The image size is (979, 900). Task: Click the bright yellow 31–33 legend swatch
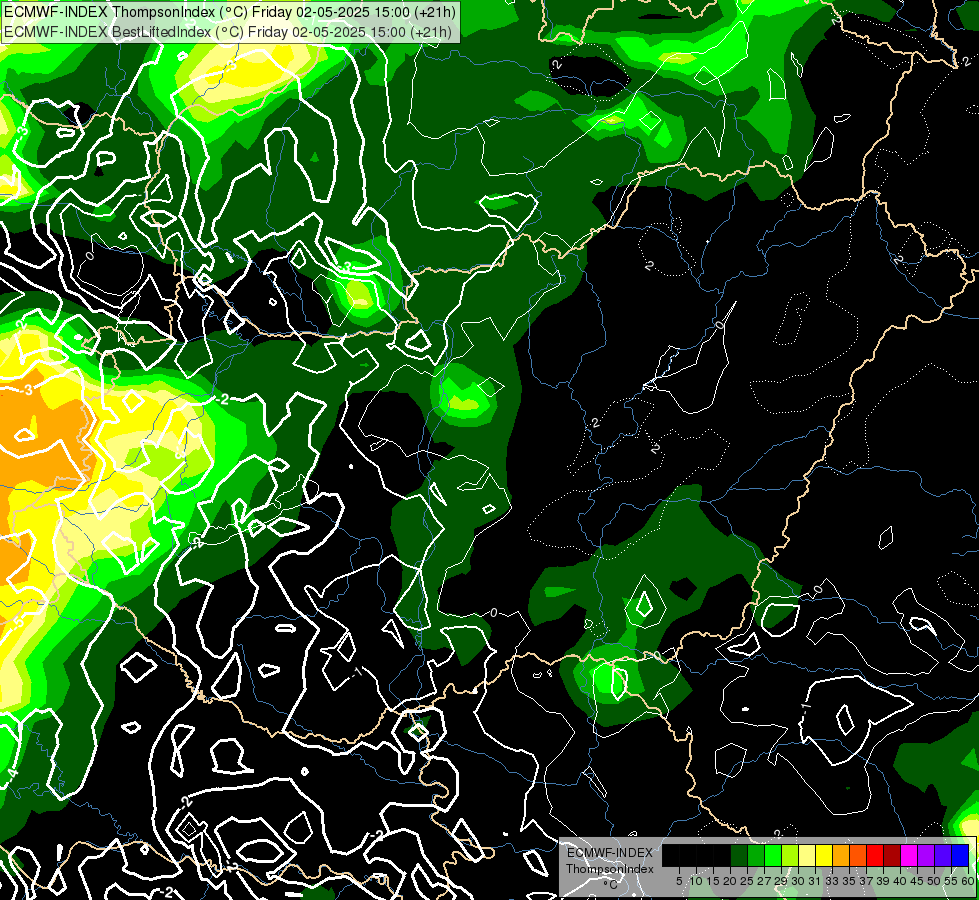point(824,855)
